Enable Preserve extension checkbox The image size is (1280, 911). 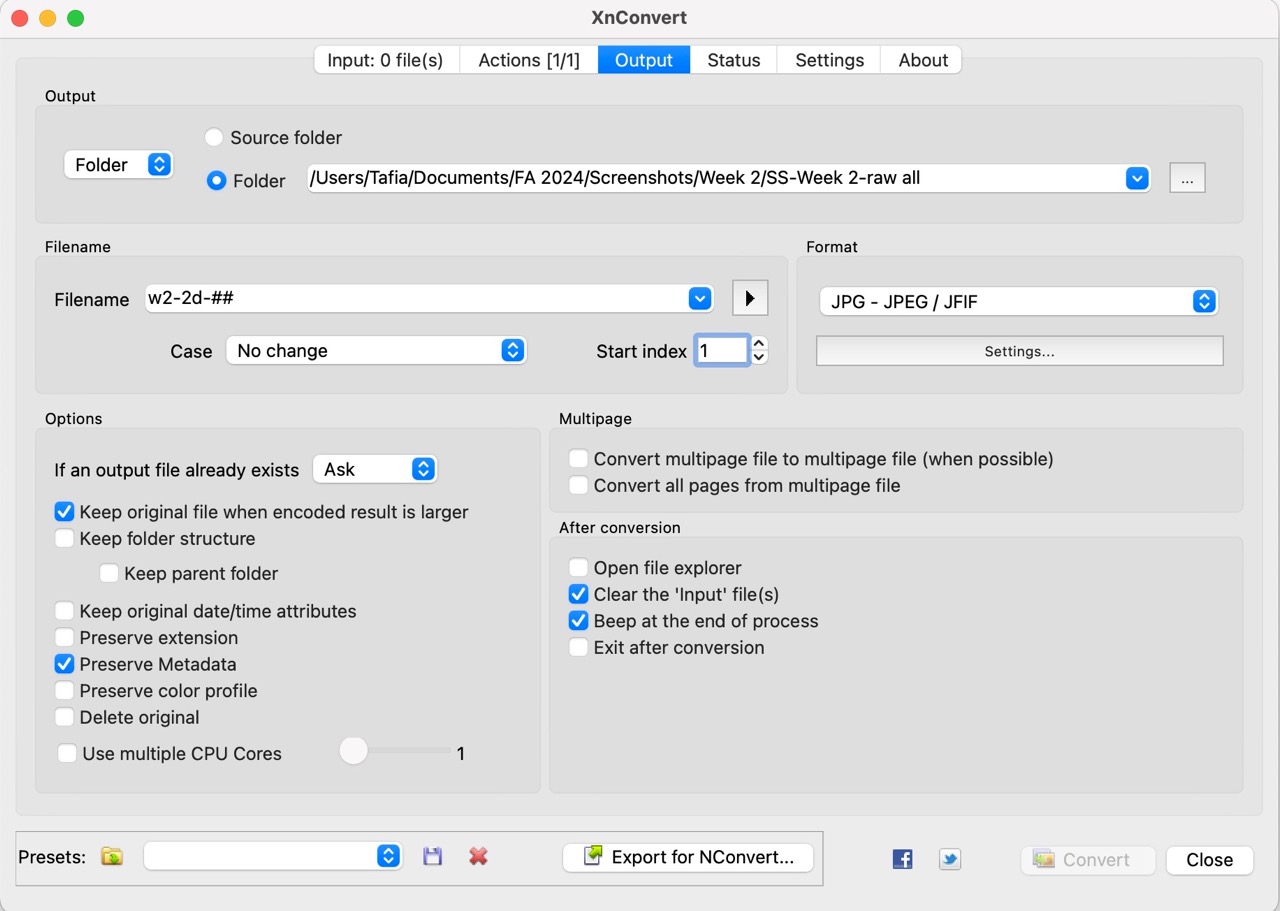(x=64, y=637)
